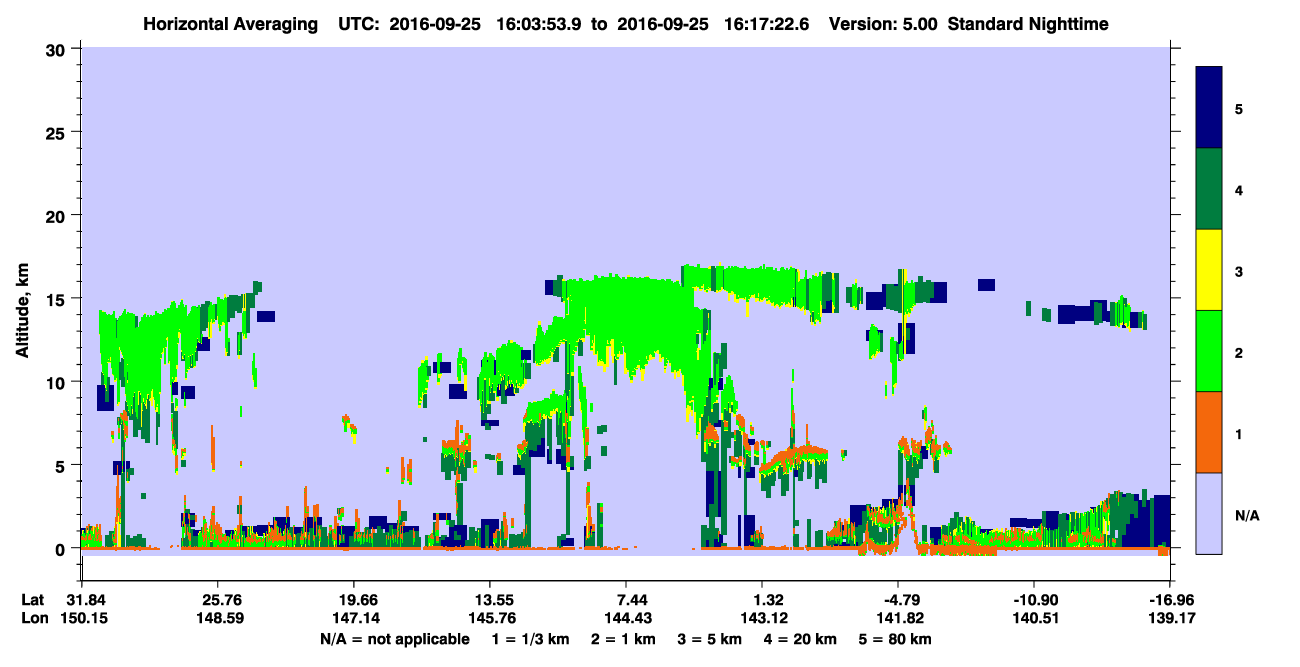Click the colorbar label '5'

coord(1239,108)
